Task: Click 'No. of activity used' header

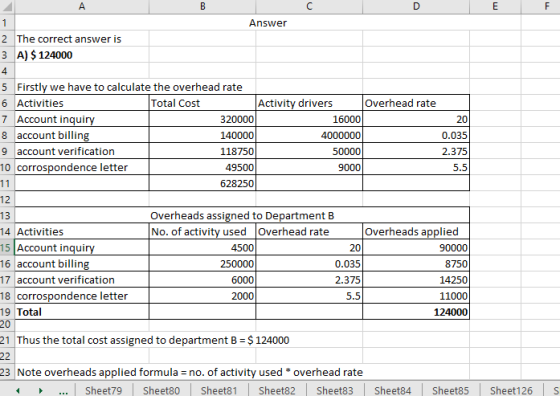Action: (x=202, y=232)
